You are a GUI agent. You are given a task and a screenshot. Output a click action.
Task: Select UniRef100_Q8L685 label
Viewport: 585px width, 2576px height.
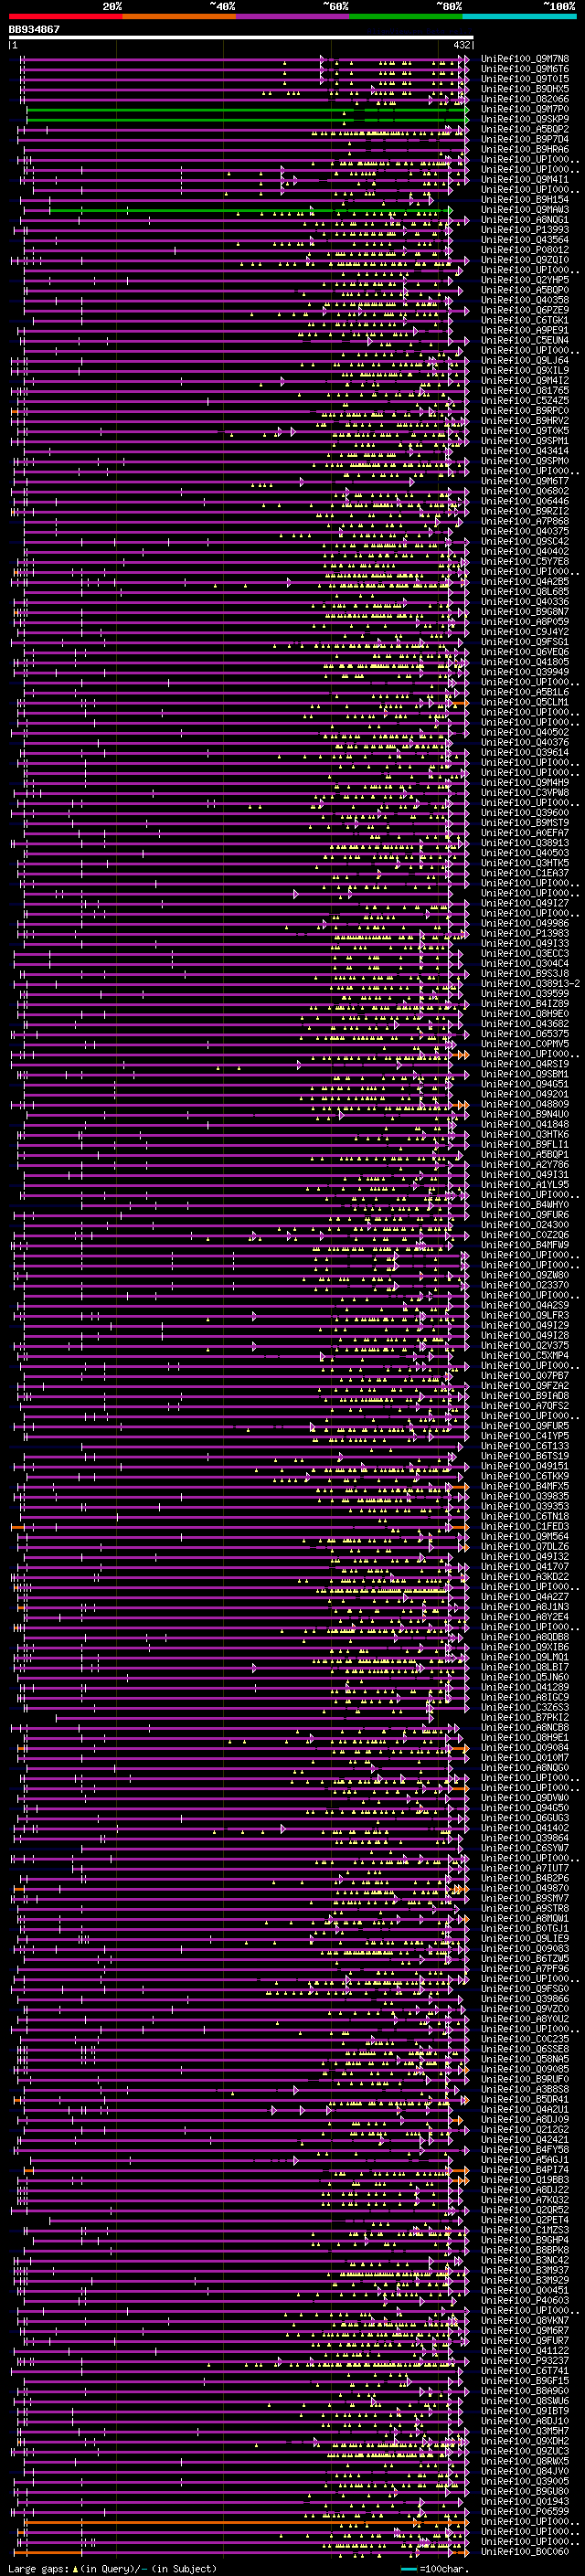(x=525, y=592)
